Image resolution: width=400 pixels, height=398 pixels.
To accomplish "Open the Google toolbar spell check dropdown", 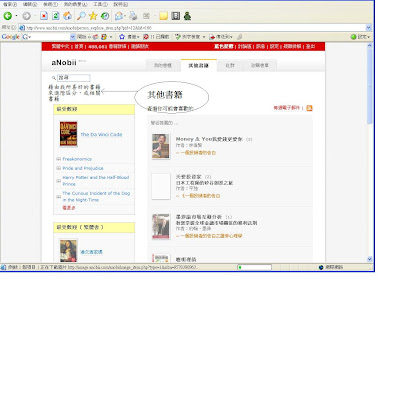I will (204, 37).
